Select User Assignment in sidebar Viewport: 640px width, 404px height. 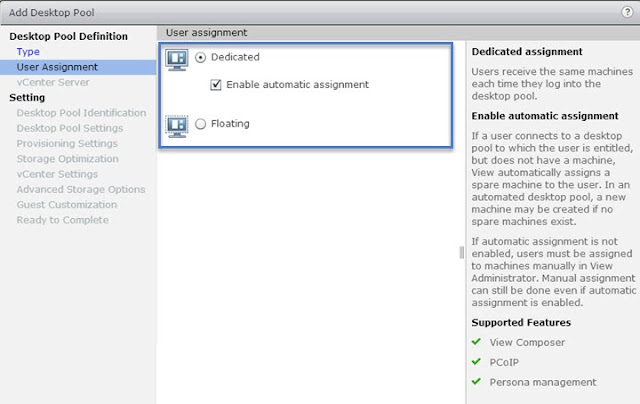click(57, 67)
